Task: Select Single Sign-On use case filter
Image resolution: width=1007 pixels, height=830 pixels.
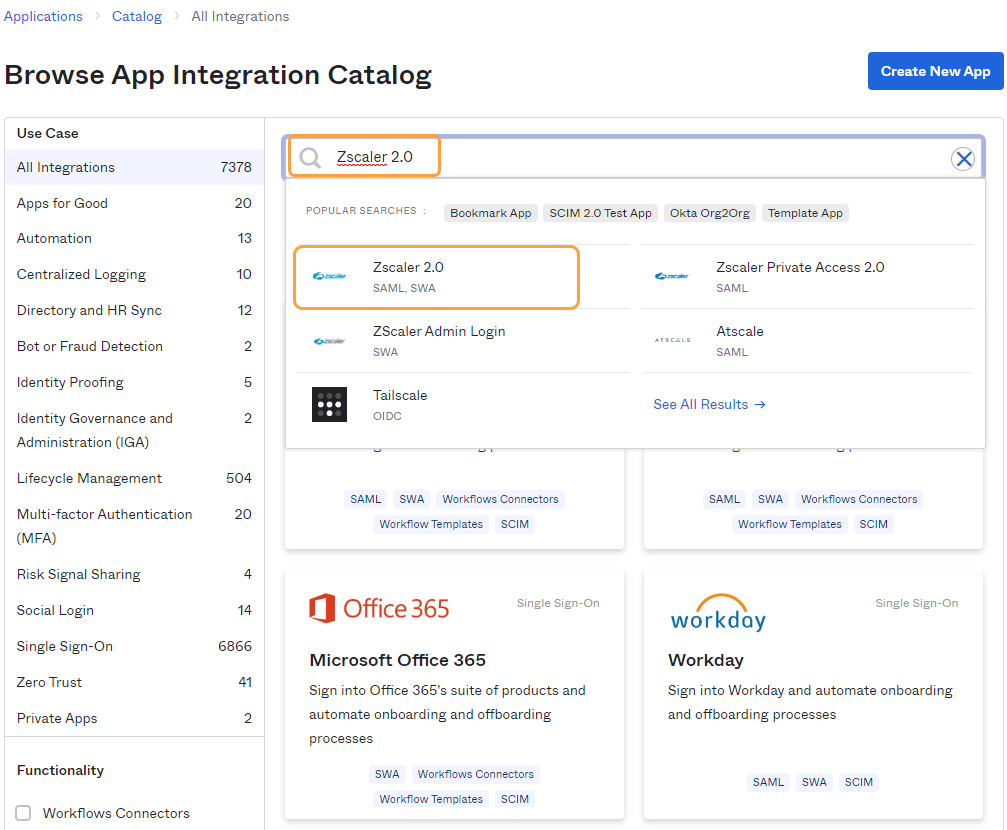Action: (x=65, y=646)
